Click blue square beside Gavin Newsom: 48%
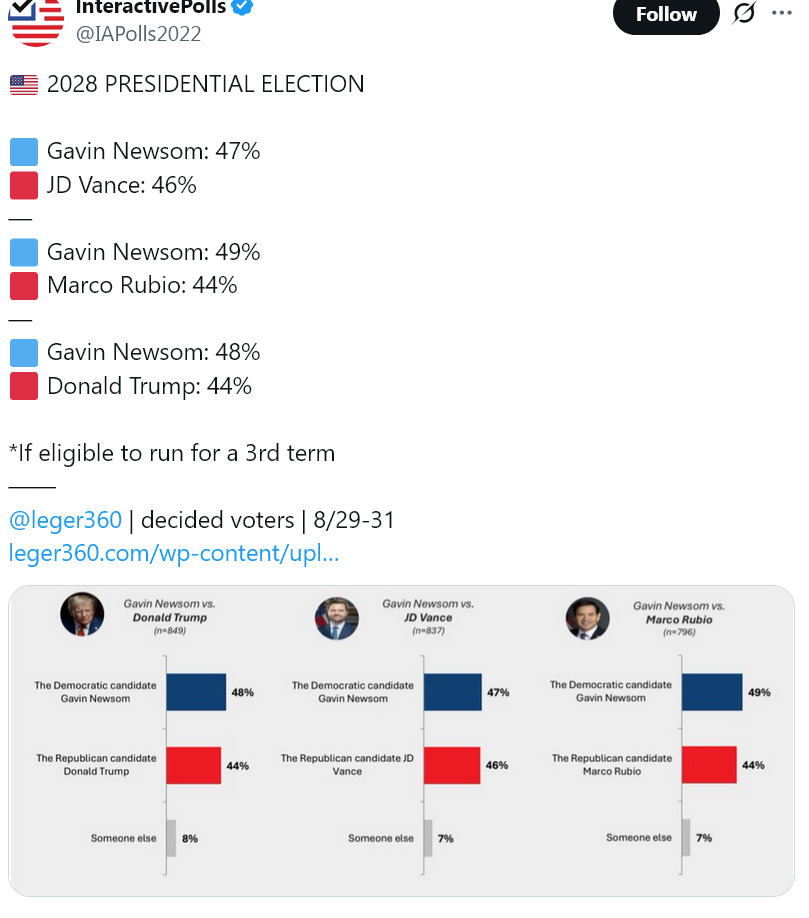 pyautogui.click(x=24, y=353)
